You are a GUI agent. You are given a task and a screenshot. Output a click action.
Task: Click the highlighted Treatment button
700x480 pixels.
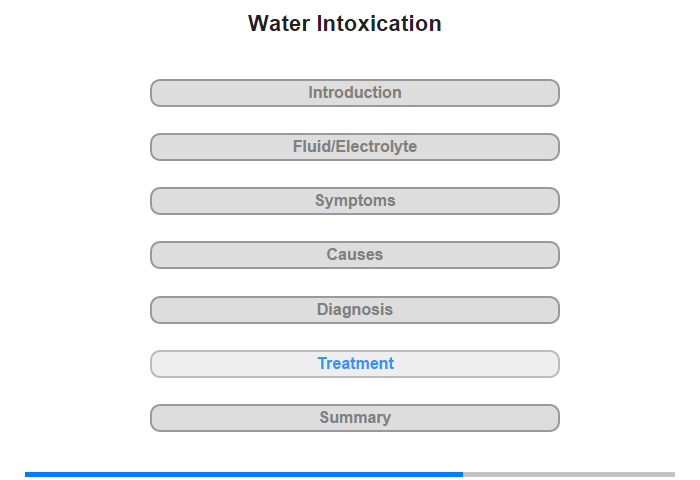[x=355, y=364]
